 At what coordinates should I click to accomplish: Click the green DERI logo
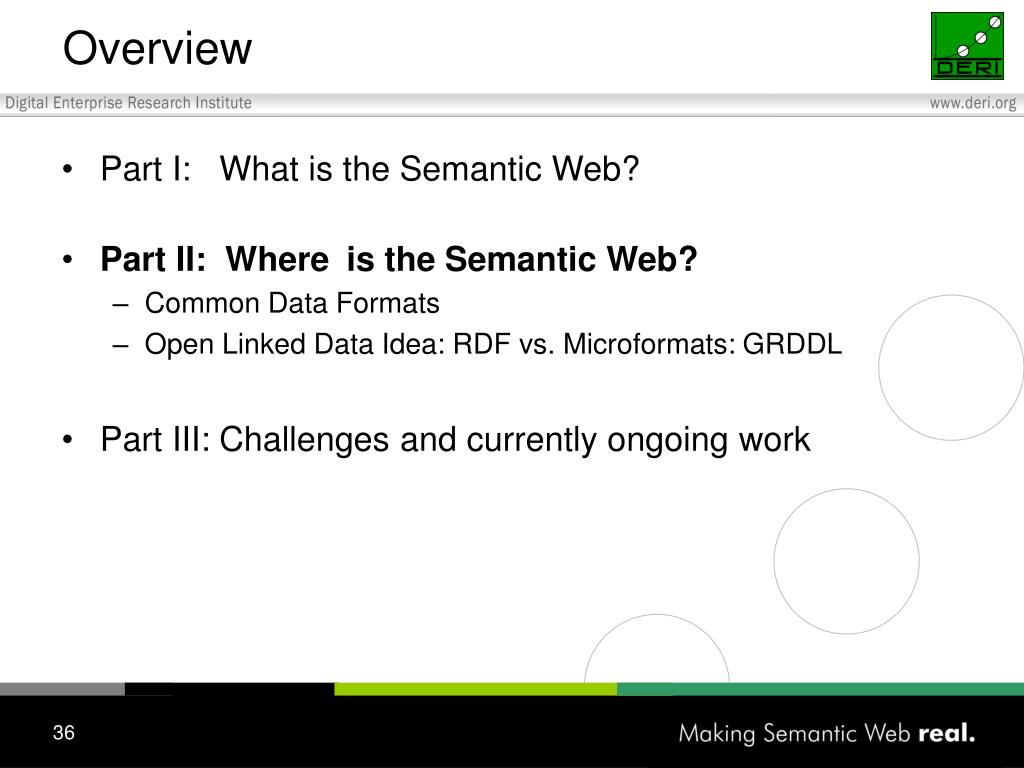coord(967,46)
